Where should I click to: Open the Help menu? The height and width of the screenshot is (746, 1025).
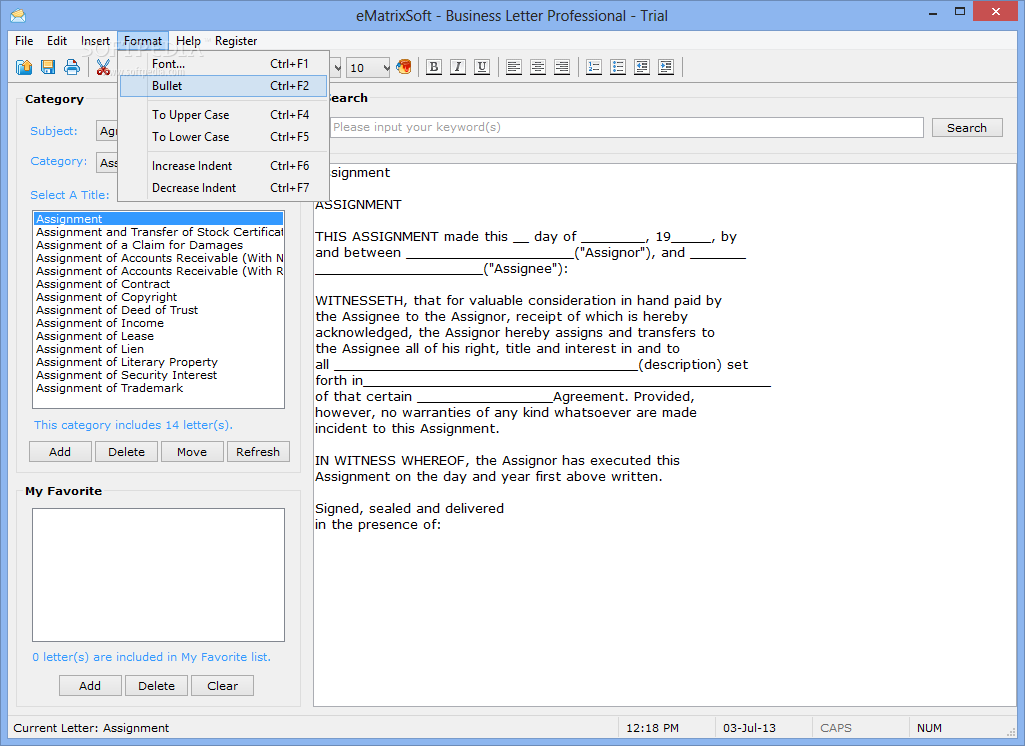pyautogui.click(x=188, y=41)
